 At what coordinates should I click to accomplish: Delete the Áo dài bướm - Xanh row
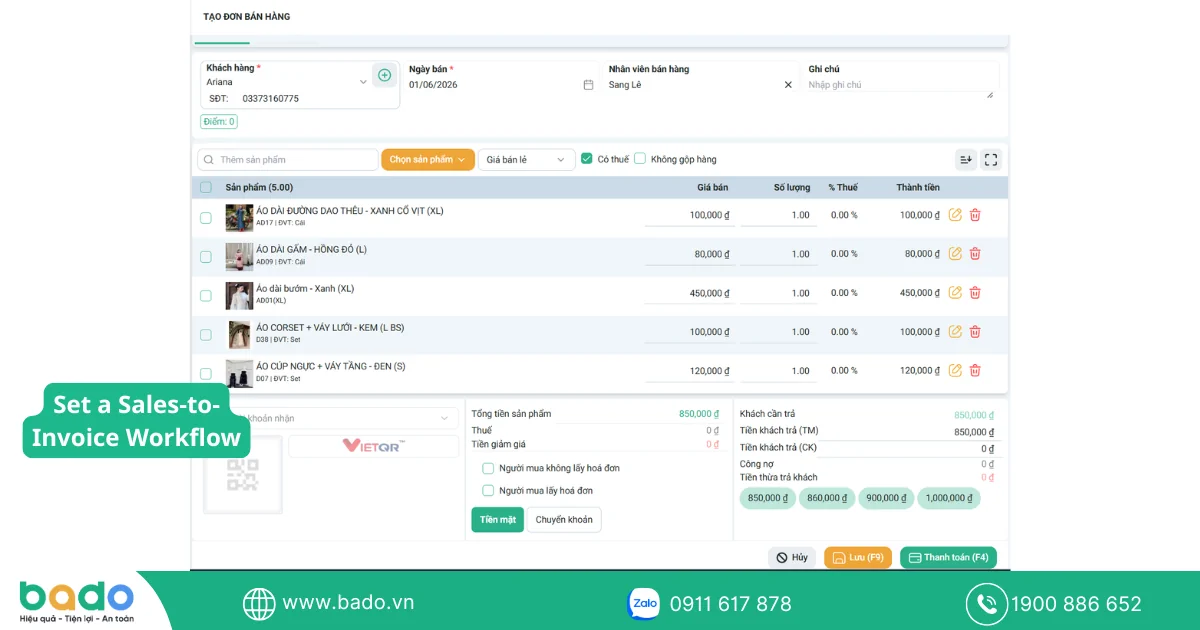point(975,293)
